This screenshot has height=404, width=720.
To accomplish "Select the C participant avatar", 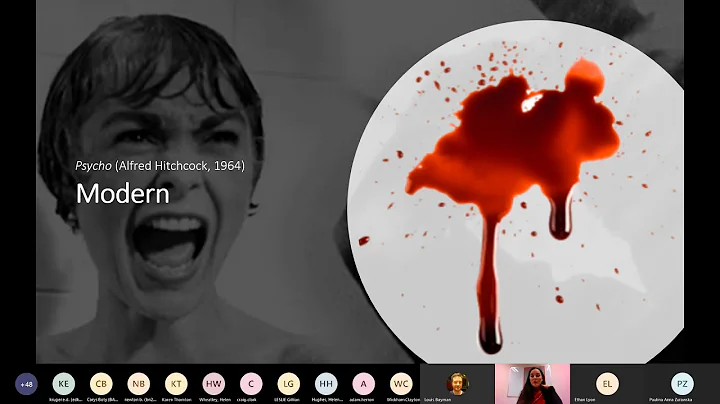I will 251,384.
